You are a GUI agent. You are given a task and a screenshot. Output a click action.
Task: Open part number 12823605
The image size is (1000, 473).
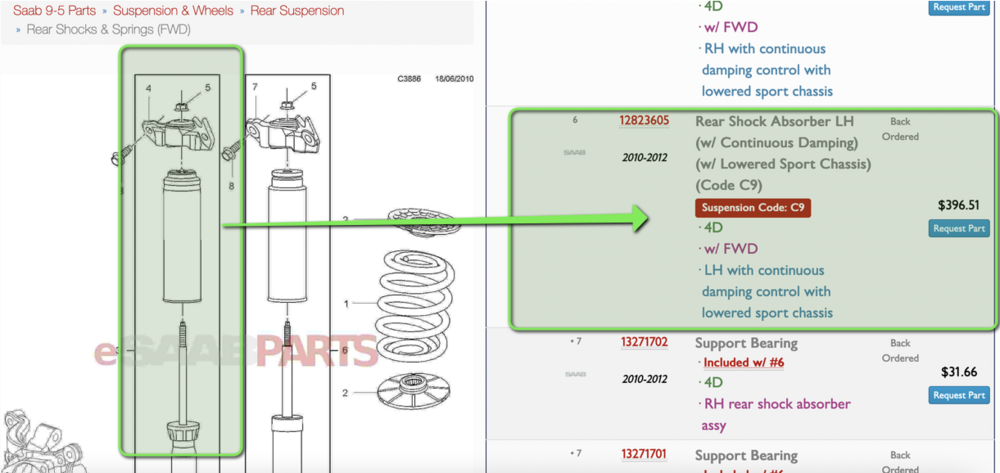point(644,121)
